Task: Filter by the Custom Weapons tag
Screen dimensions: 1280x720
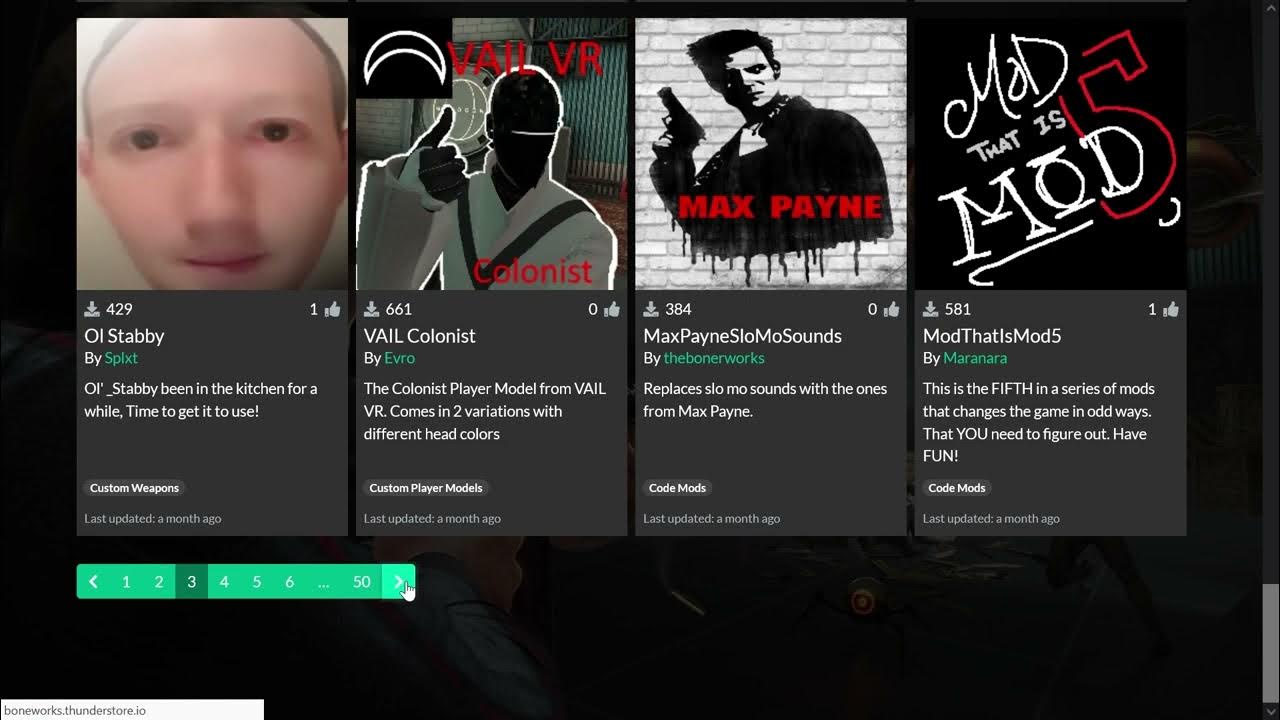Action: point(134,488)
